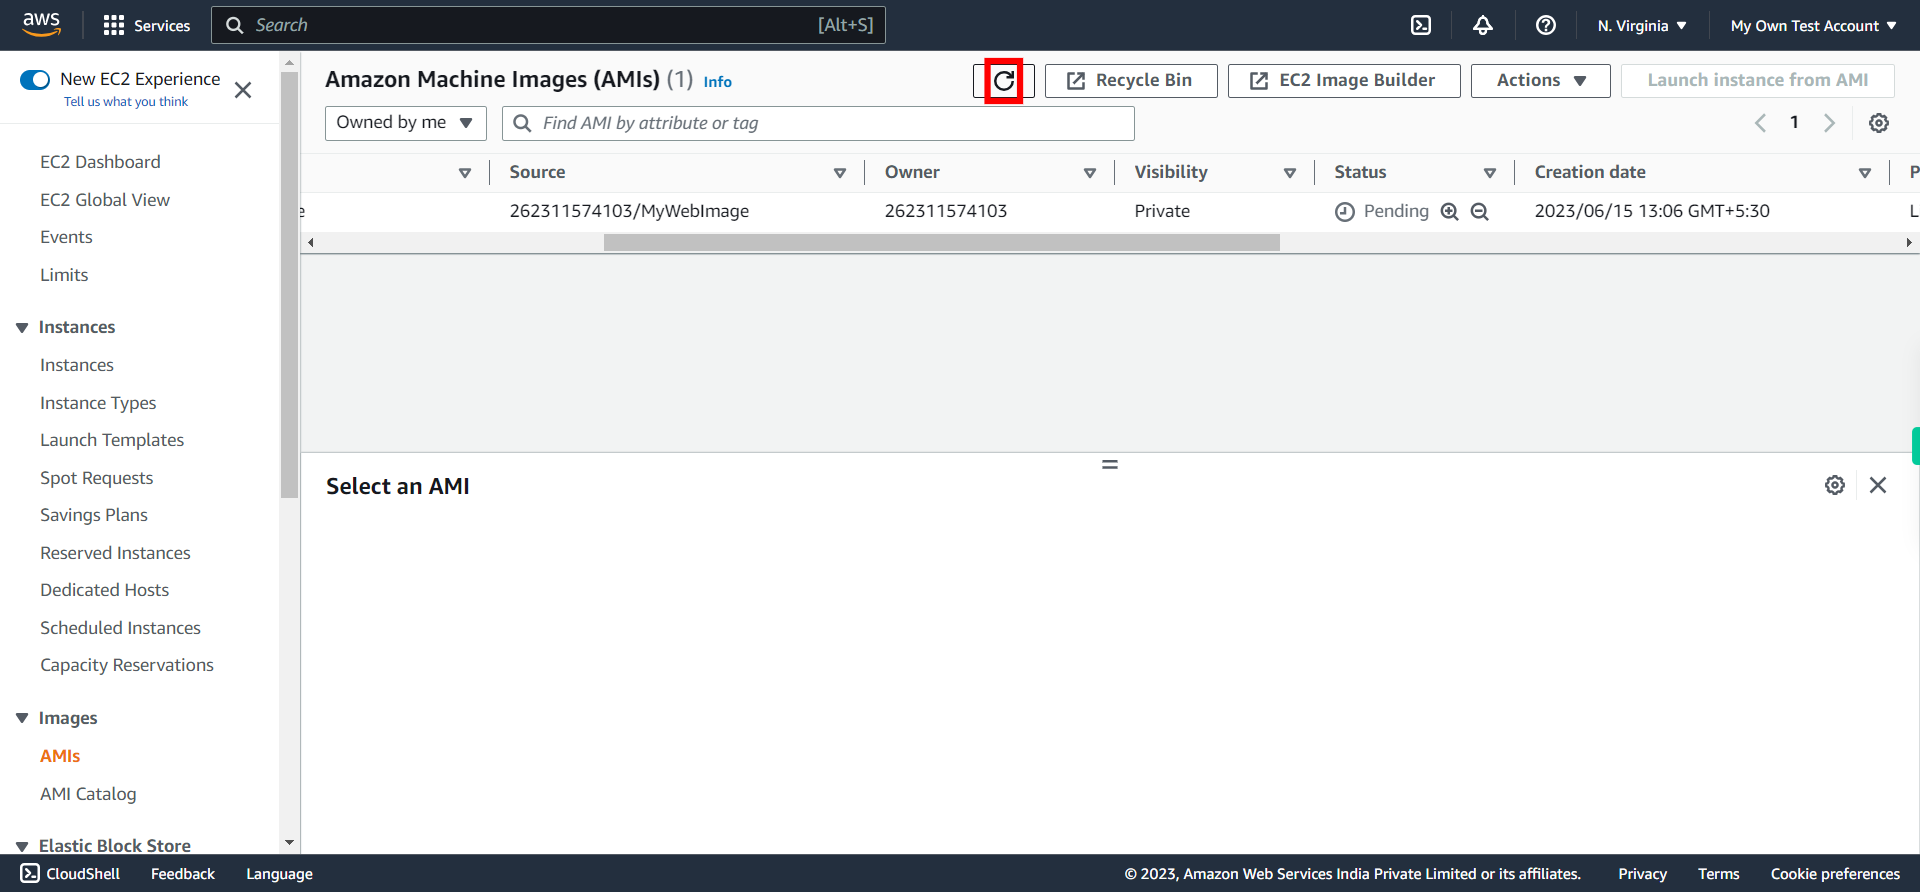This screenshot has height=892, width=1920.
Task: Click Tell us what you think link
Action: [x=126, y=102]
